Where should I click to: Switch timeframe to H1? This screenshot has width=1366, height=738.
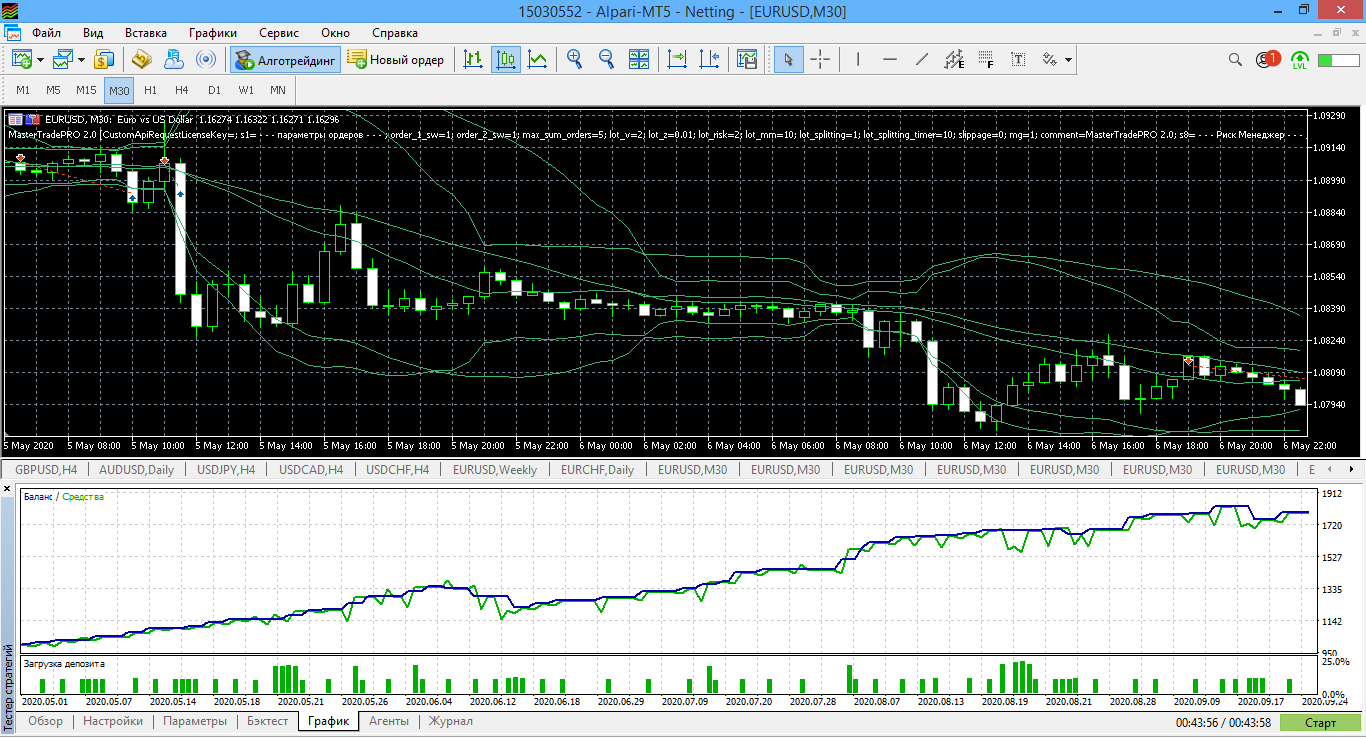tap(151, 91)
